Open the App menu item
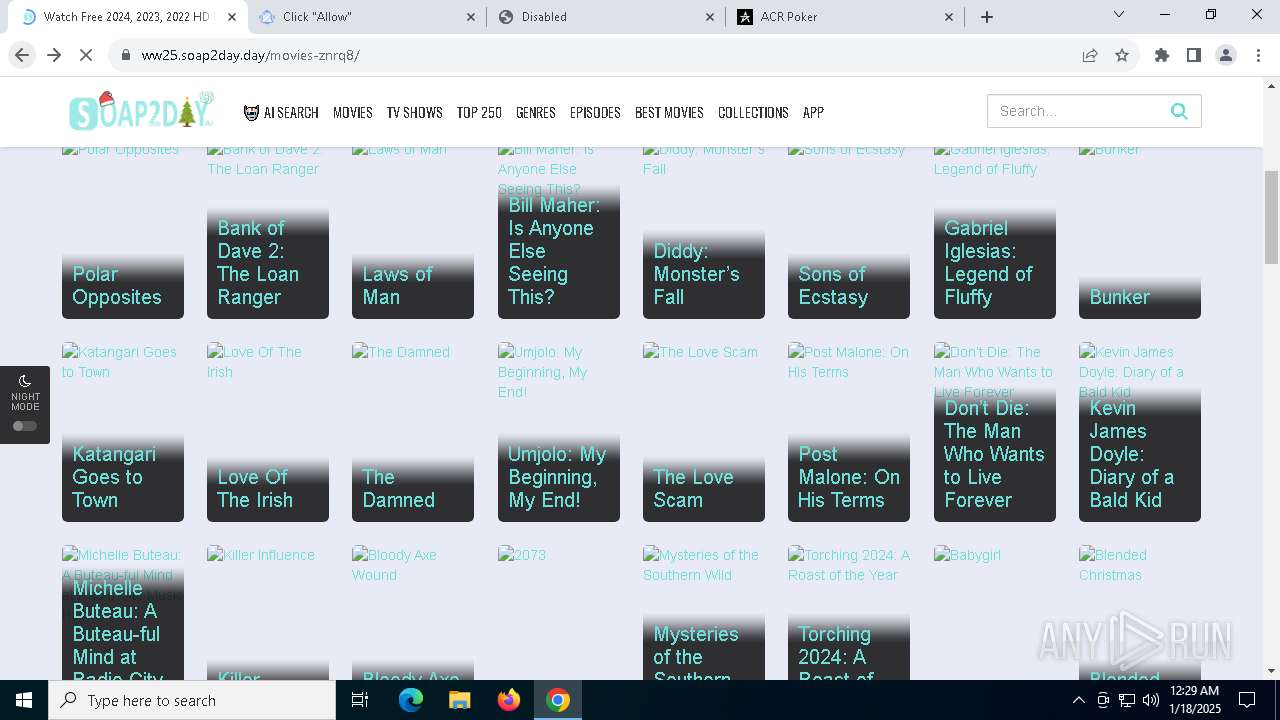 pyautogui.click(x=813, y=112)
